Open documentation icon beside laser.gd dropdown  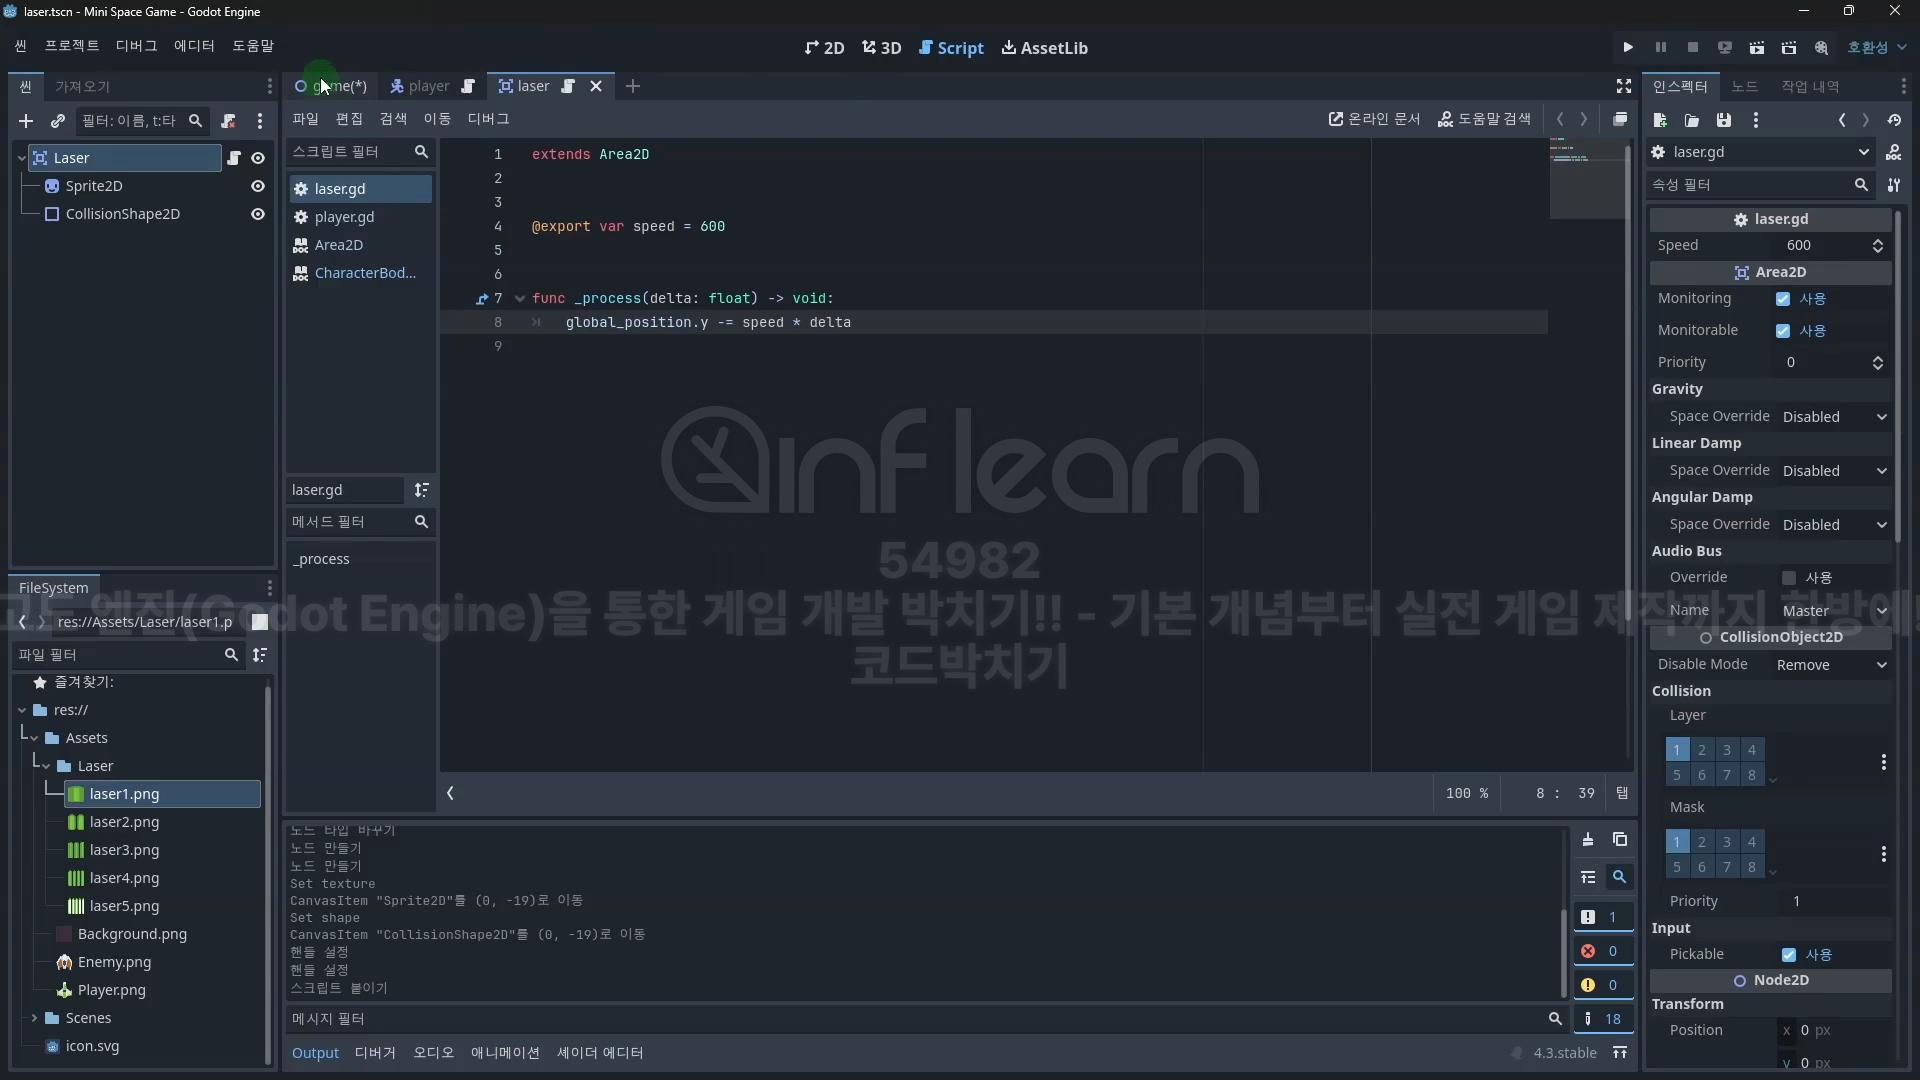(x=1894, y=152)
